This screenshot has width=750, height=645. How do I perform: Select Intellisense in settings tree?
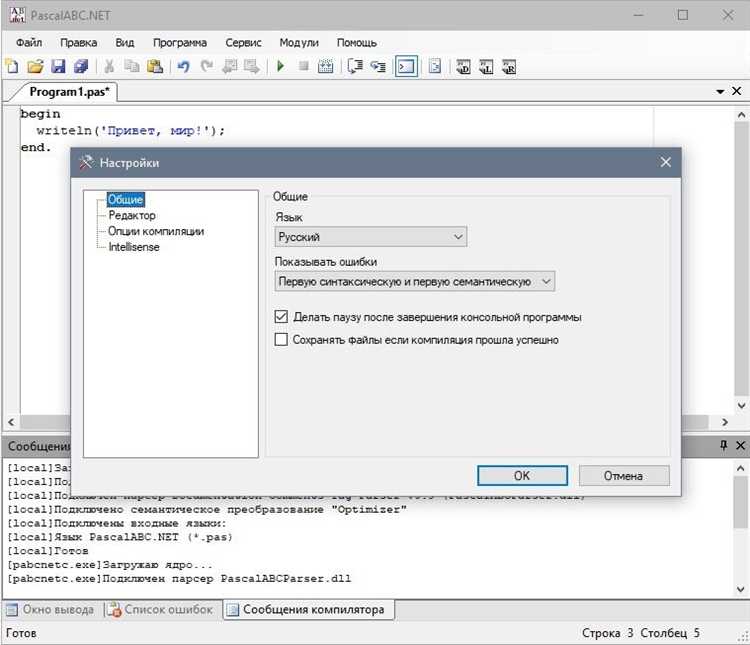[133, 247]
